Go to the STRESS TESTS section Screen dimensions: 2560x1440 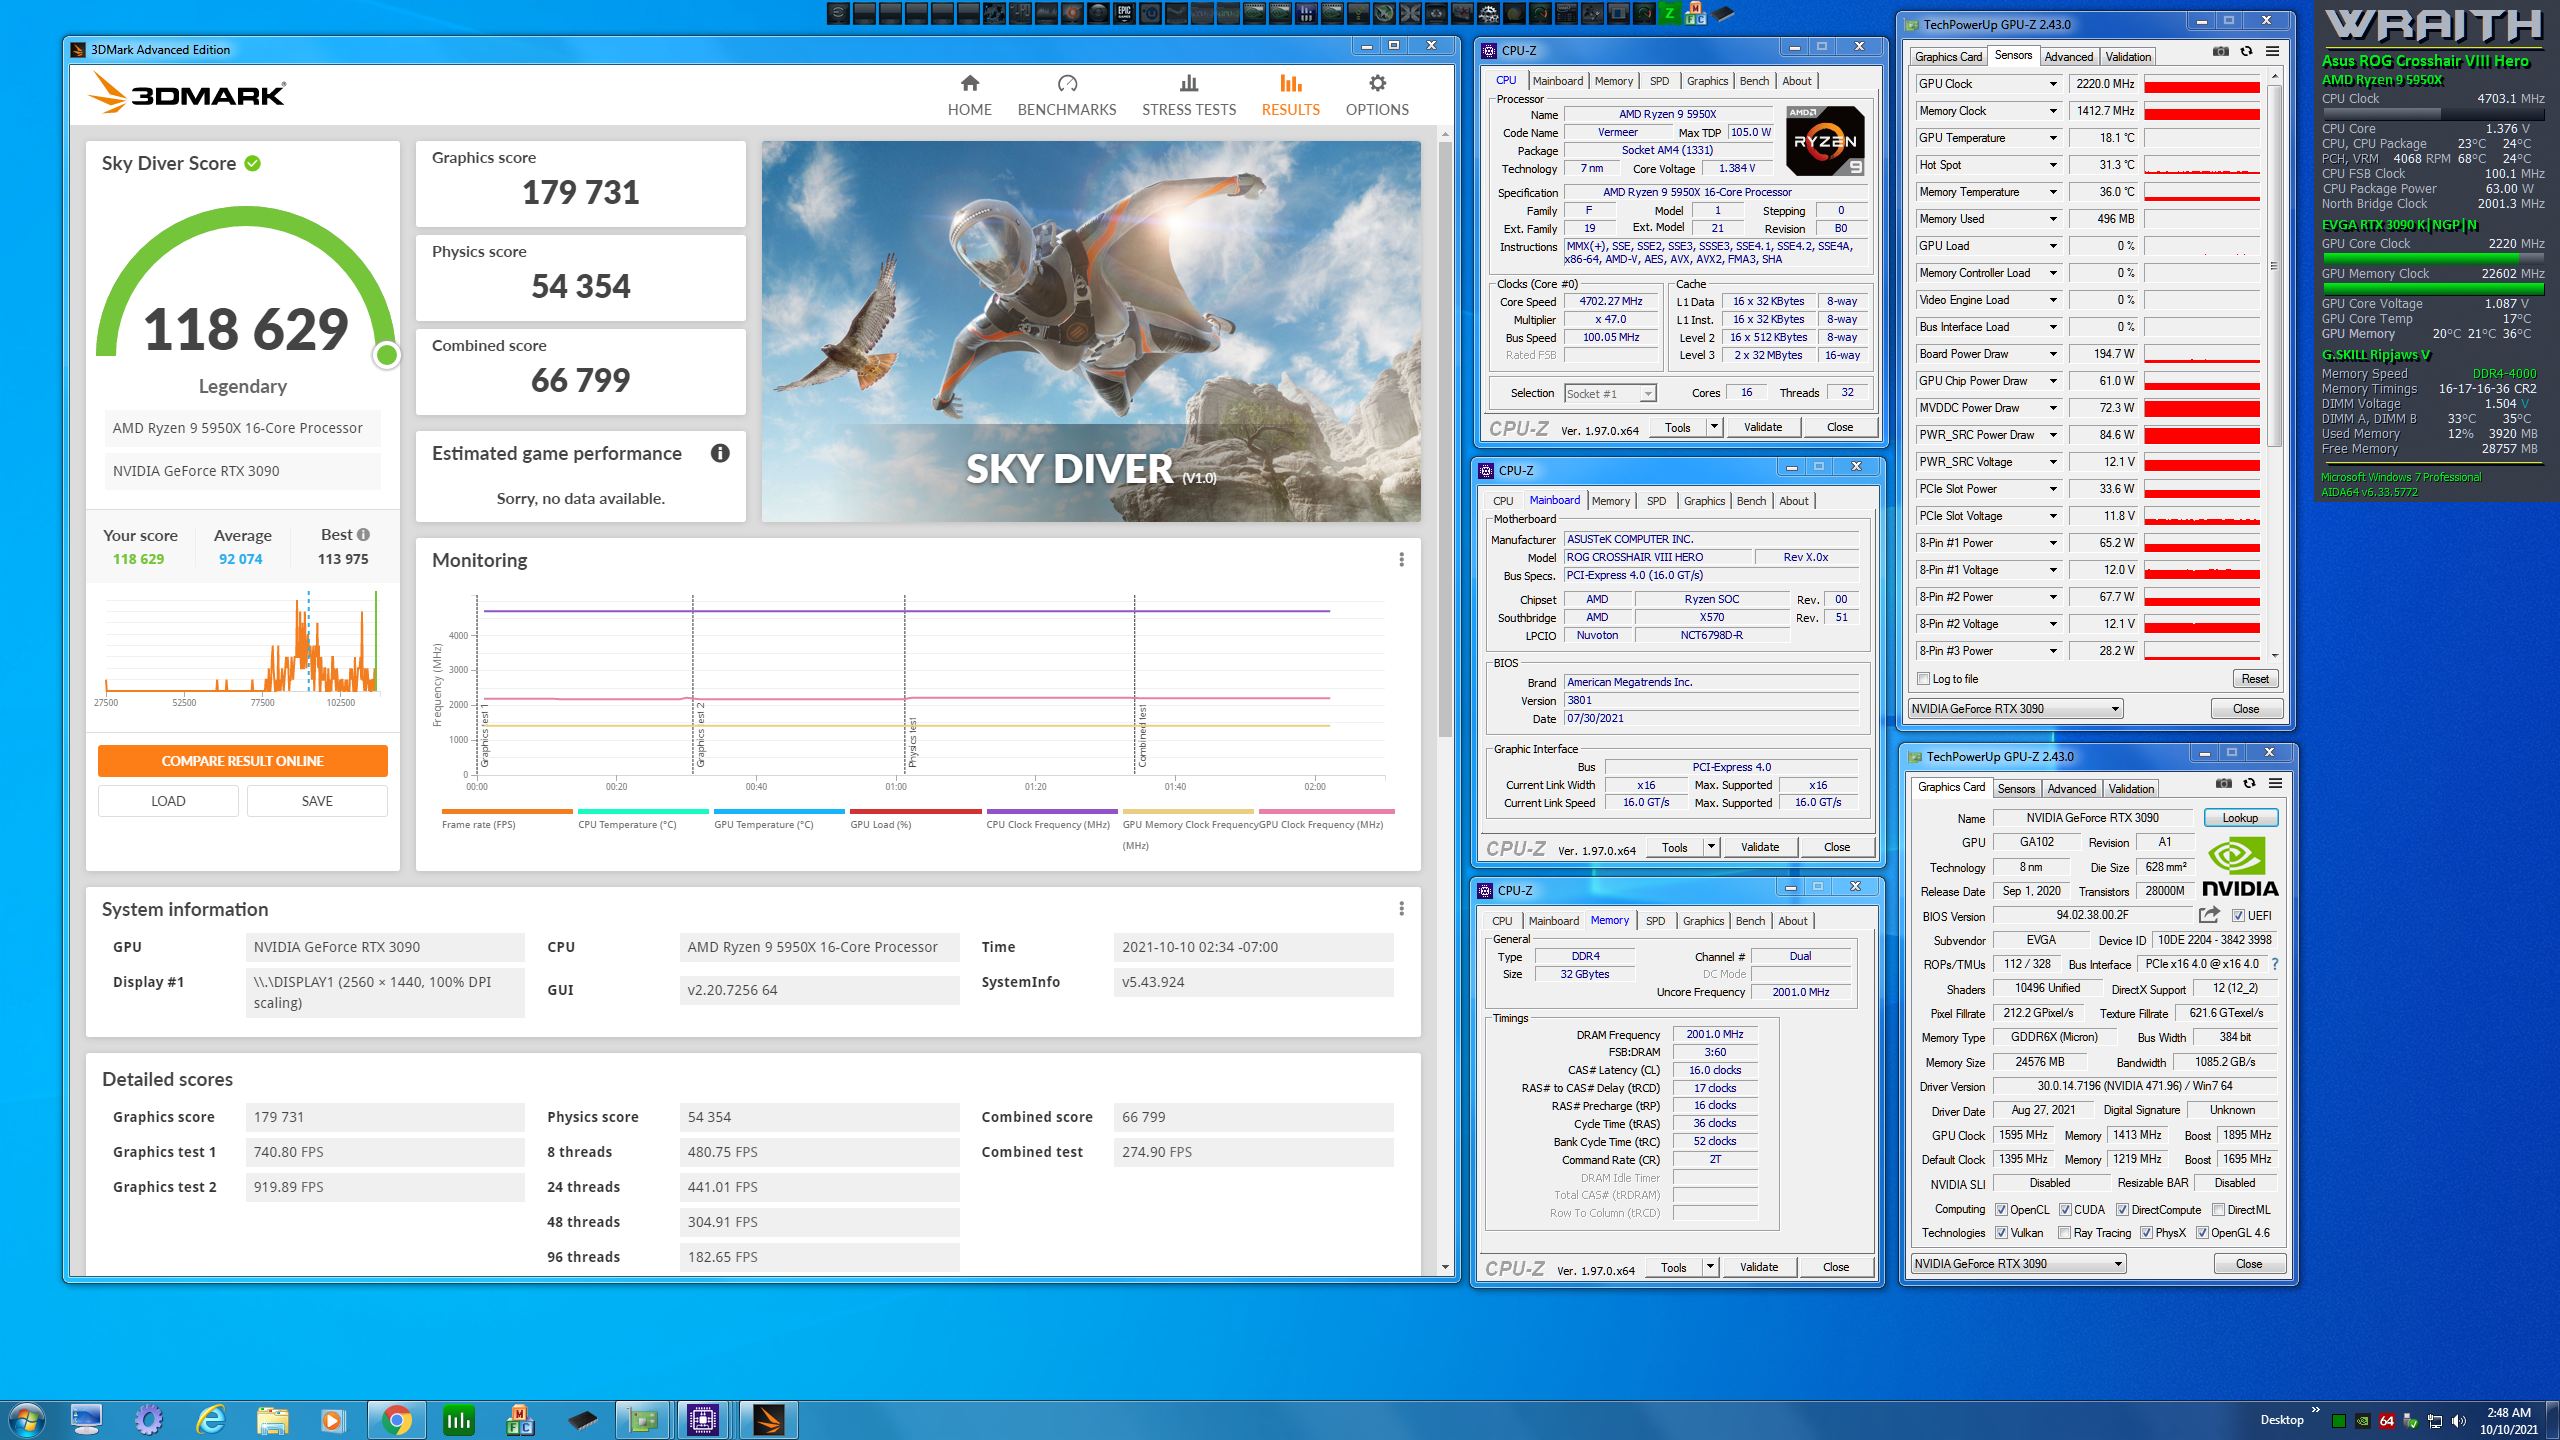coord(1188,95)
